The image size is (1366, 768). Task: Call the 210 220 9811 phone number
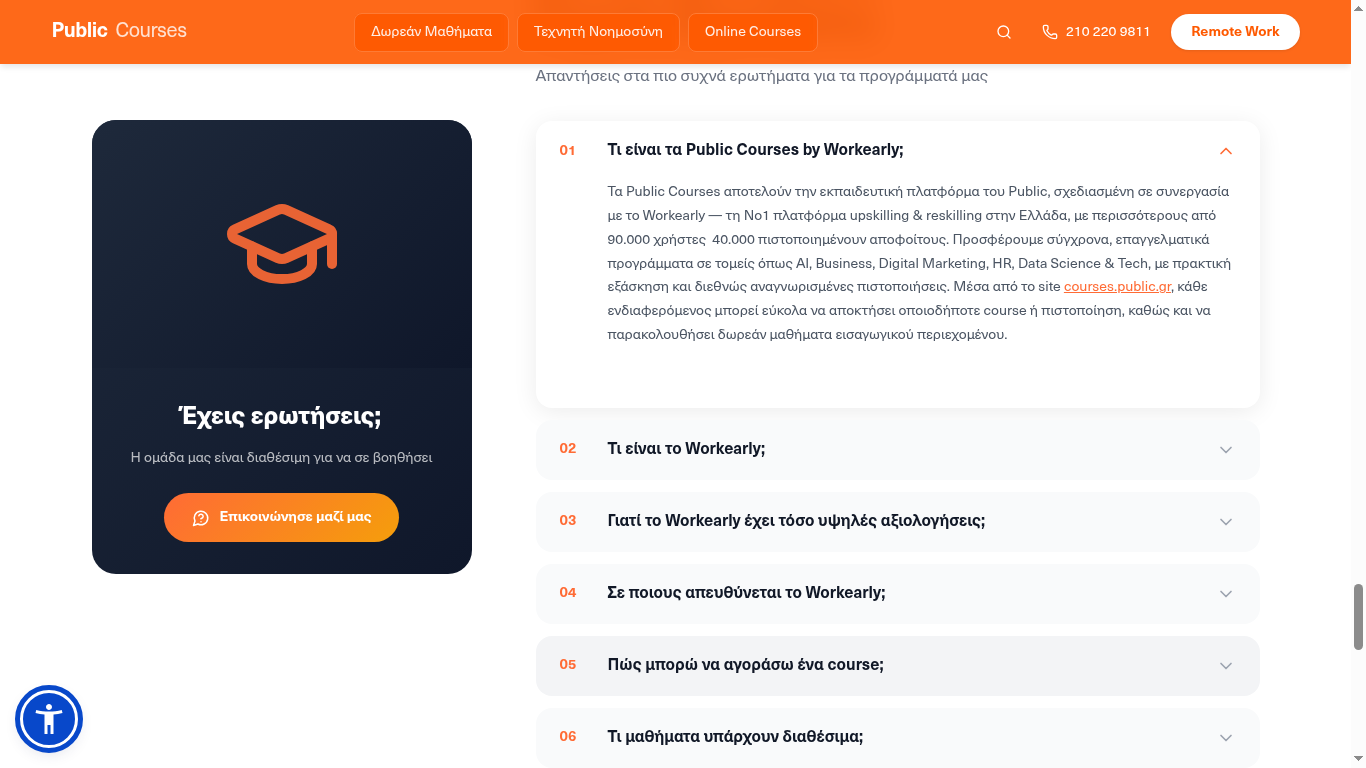point(1108,32)
